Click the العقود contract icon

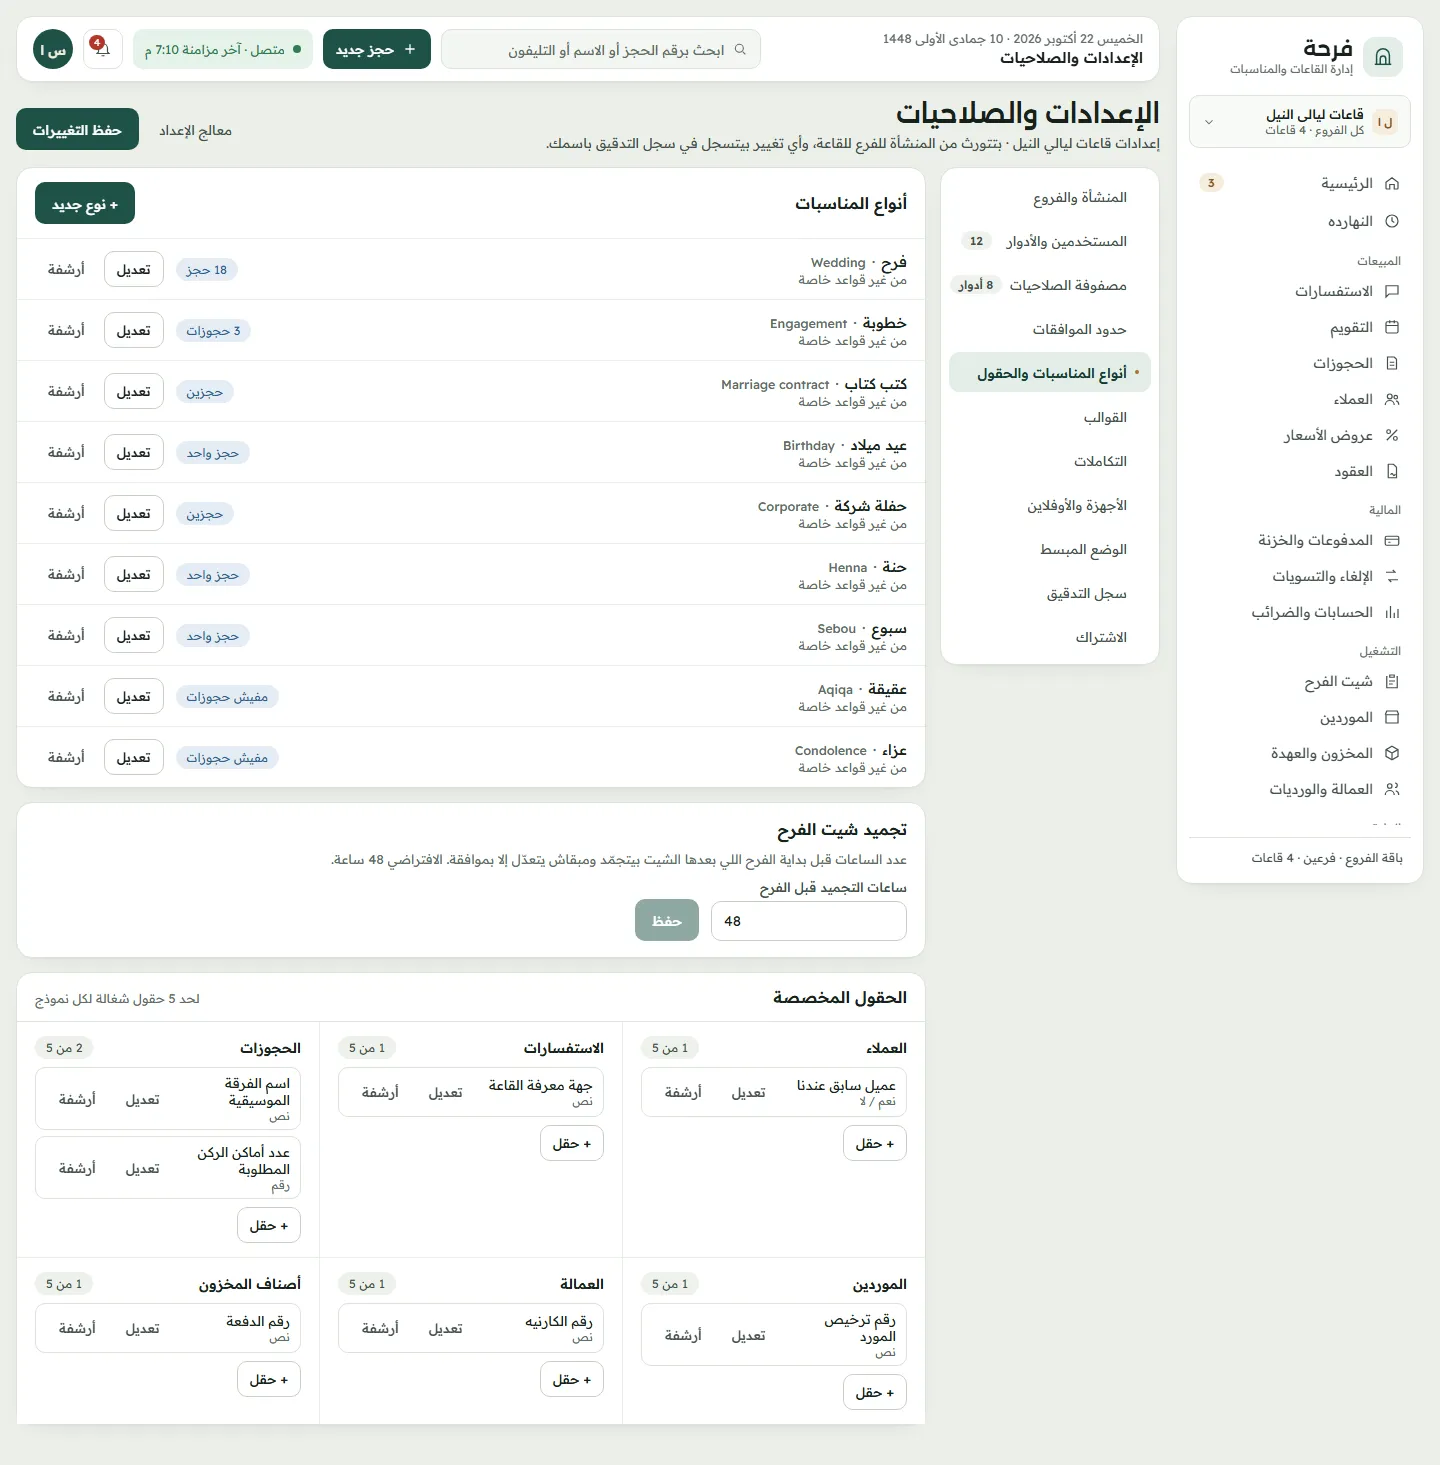click(x=1392, y=471)
